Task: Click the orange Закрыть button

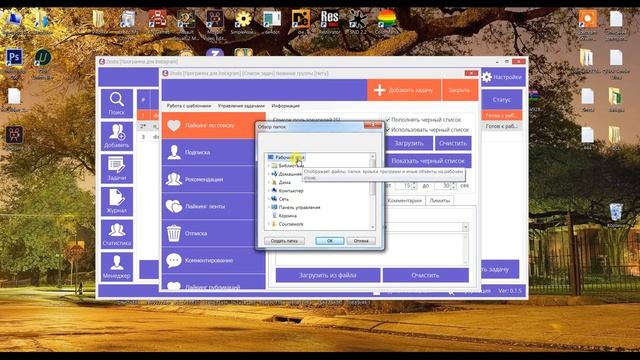Action: (459, 90)
